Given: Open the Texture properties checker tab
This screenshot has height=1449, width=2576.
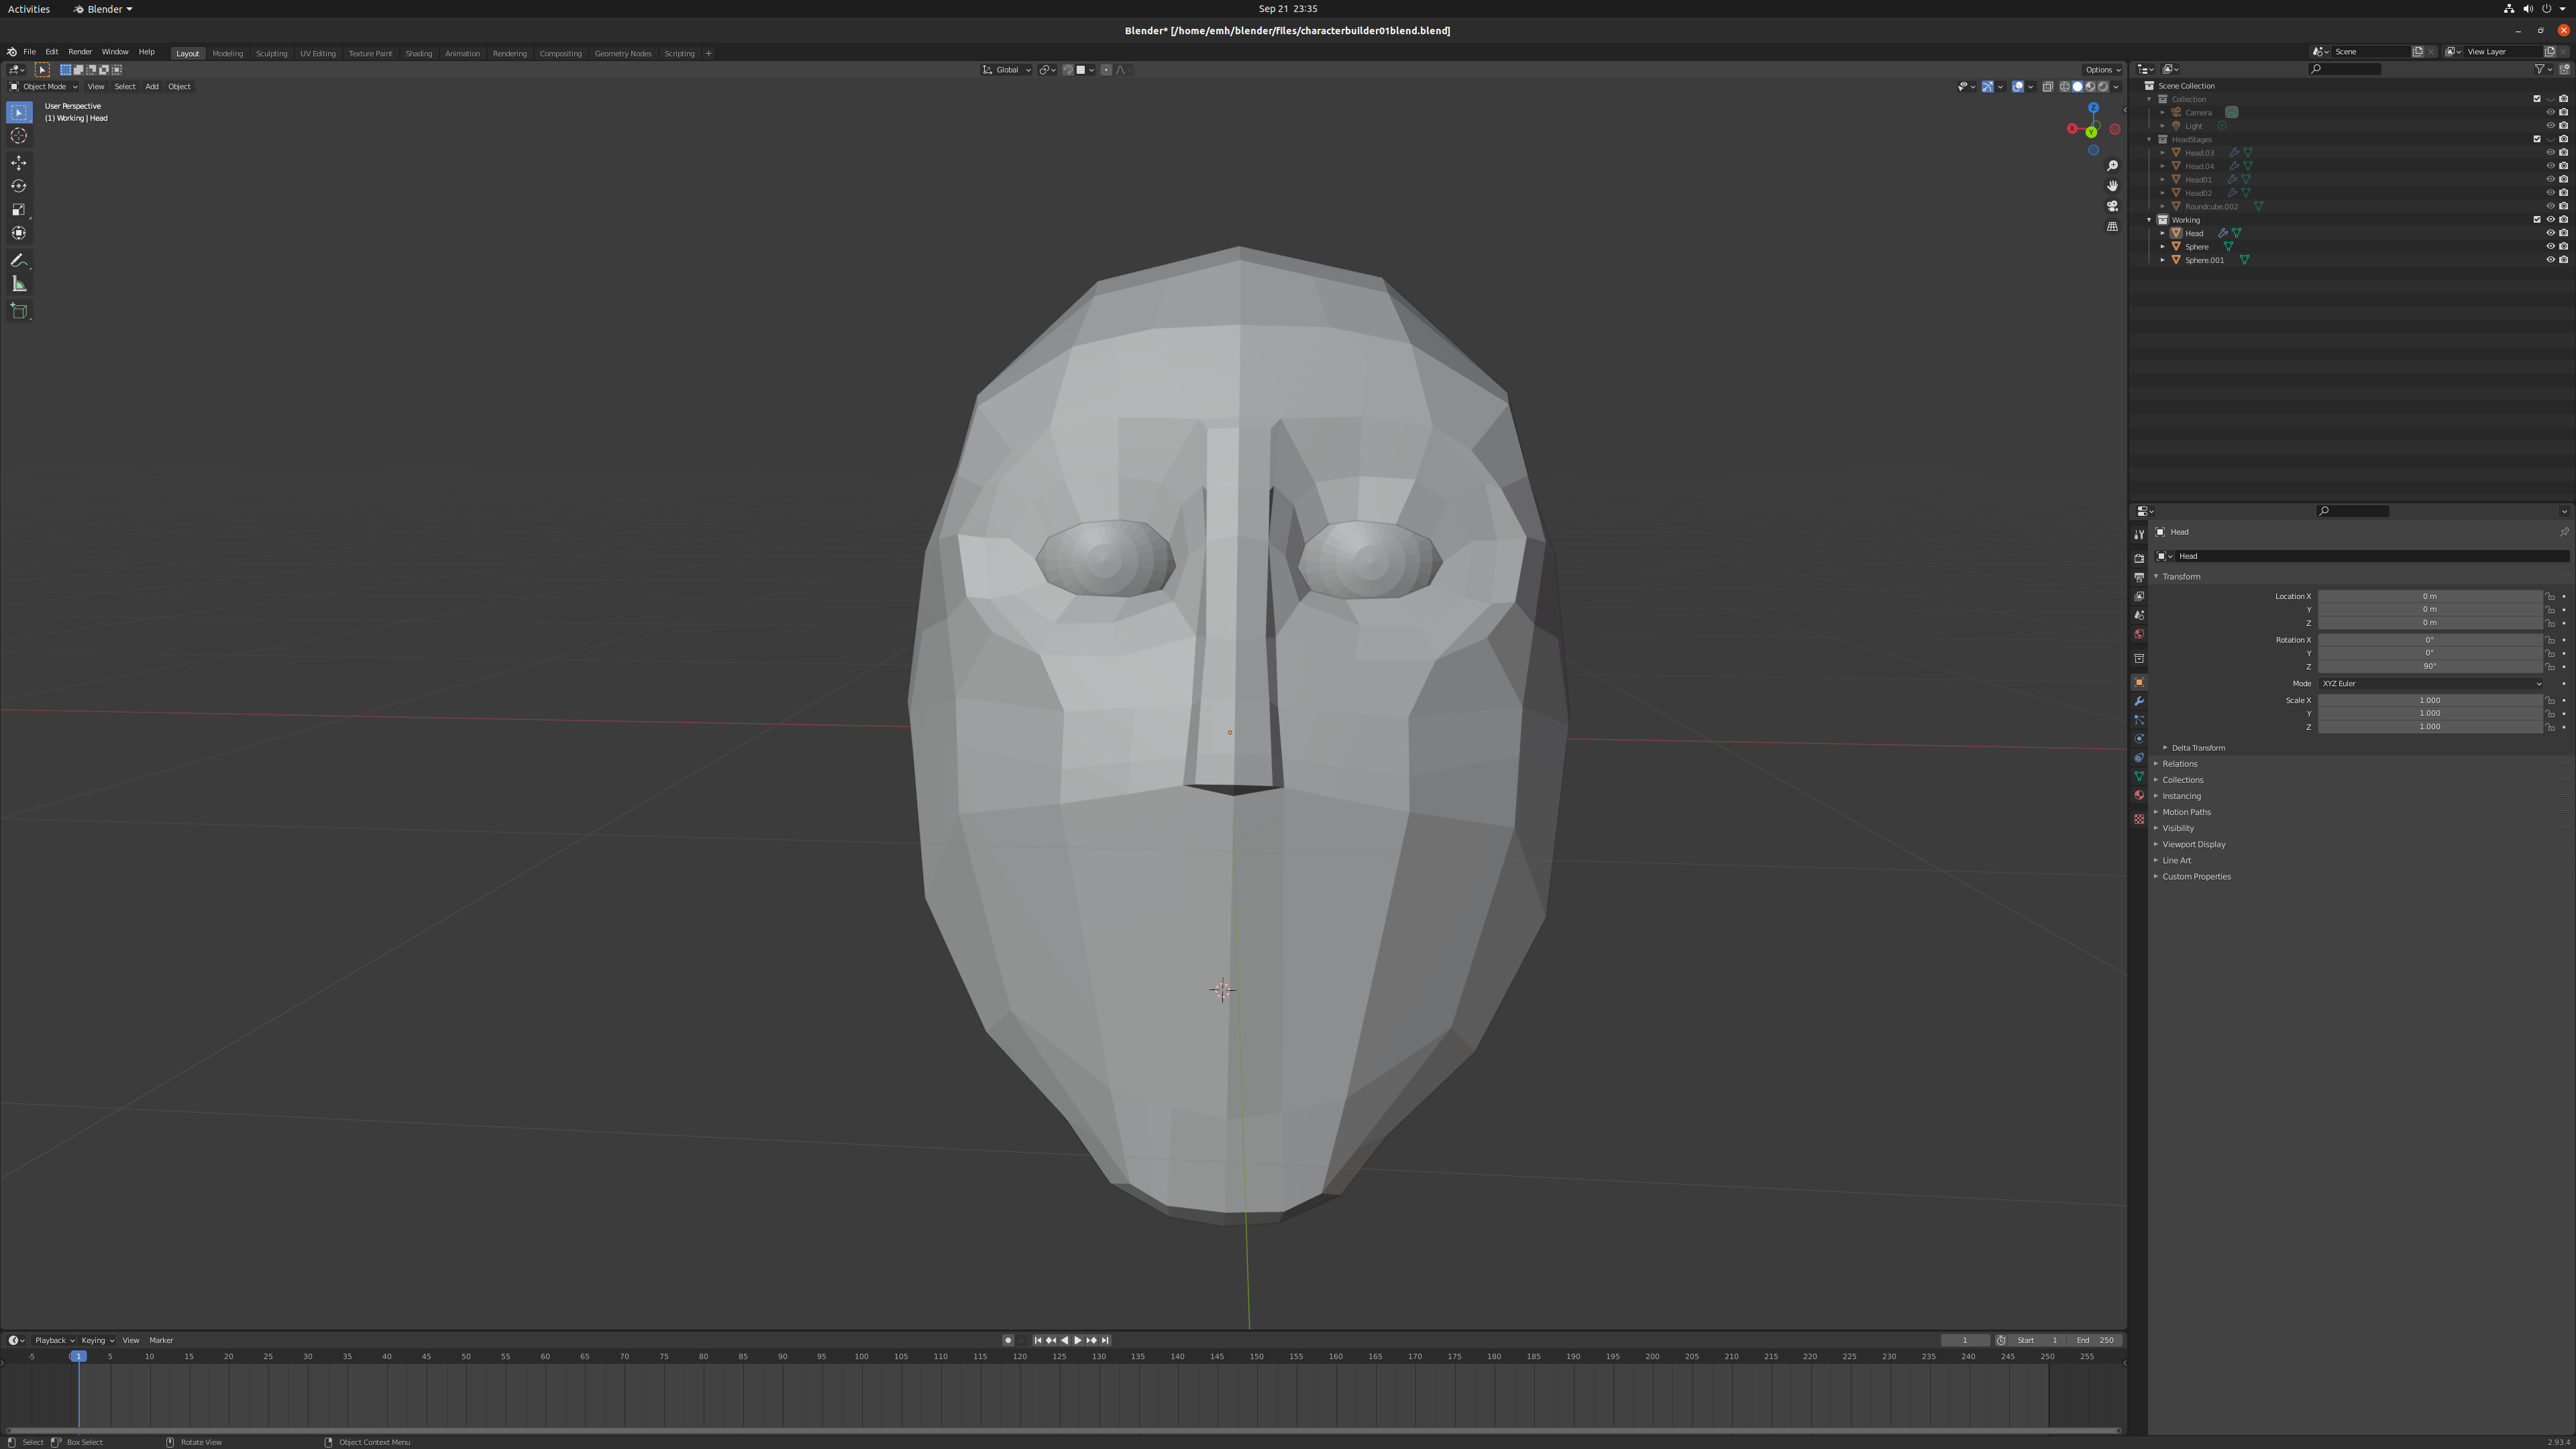Looking at the screenshot, I should tap(2139, 819).
